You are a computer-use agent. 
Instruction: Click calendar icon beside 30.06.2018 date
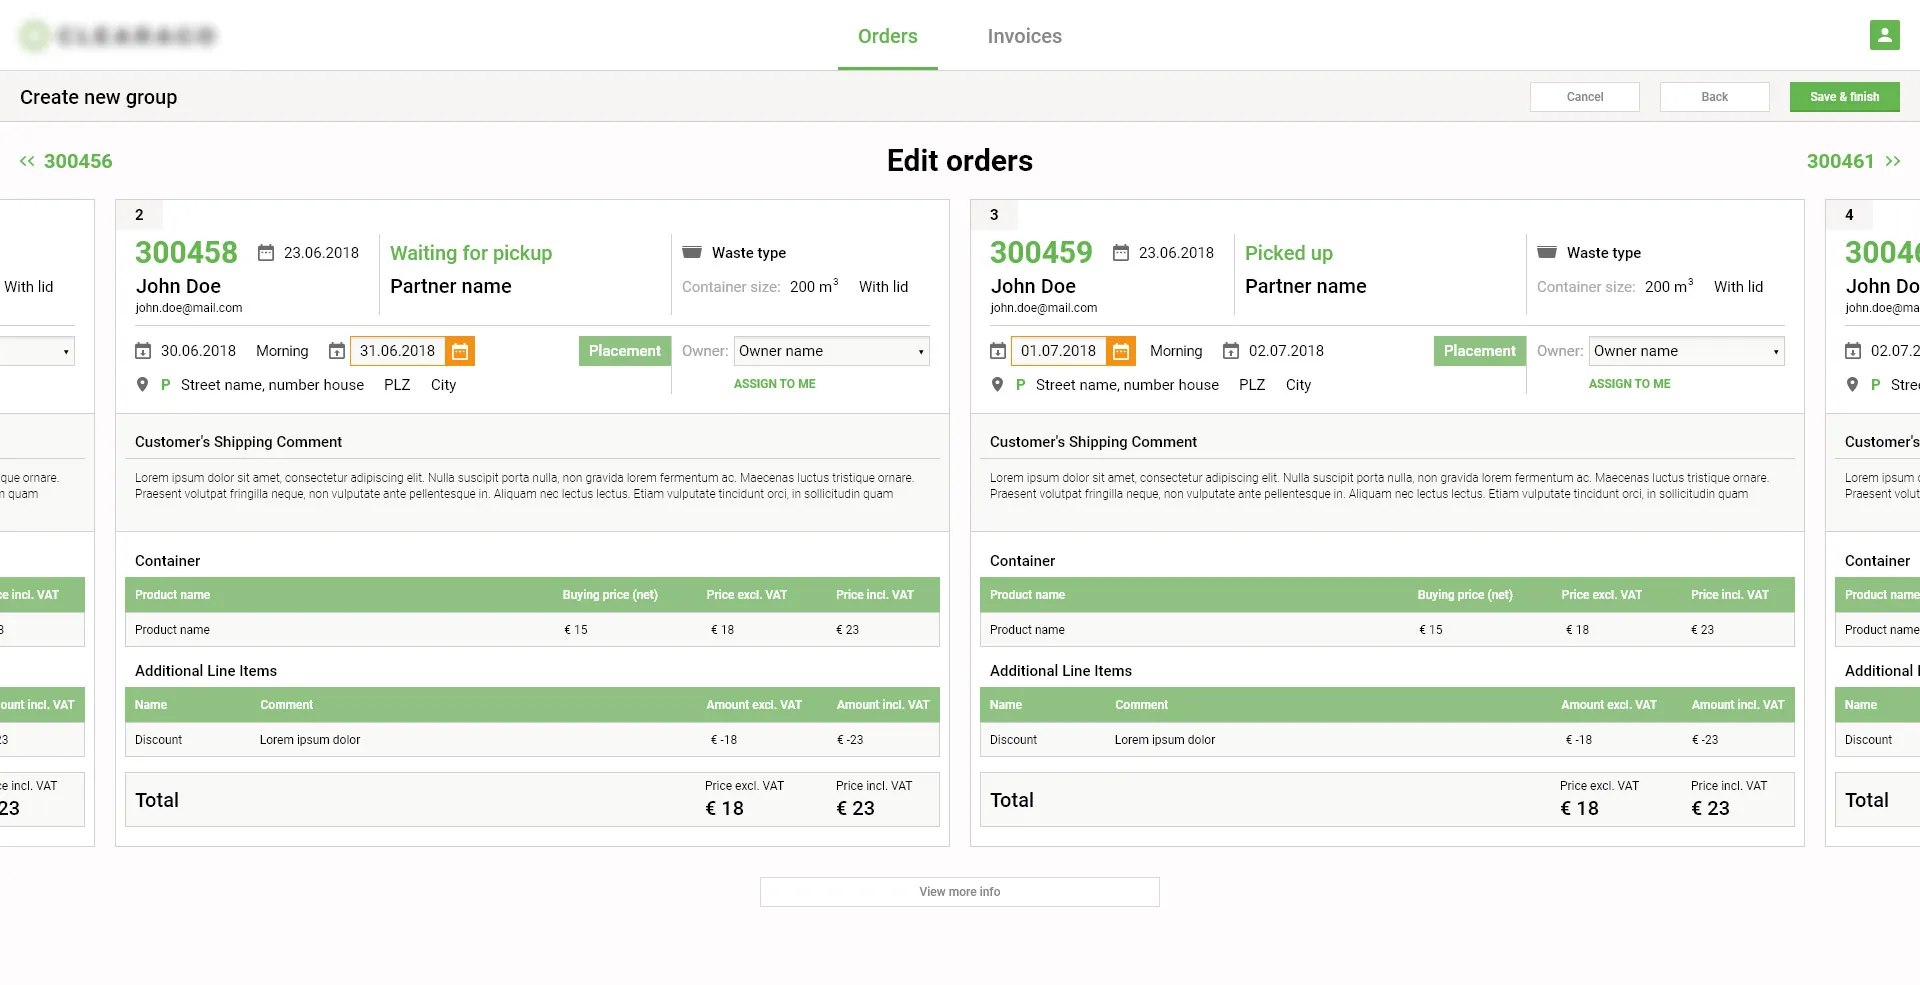(143, 351)
